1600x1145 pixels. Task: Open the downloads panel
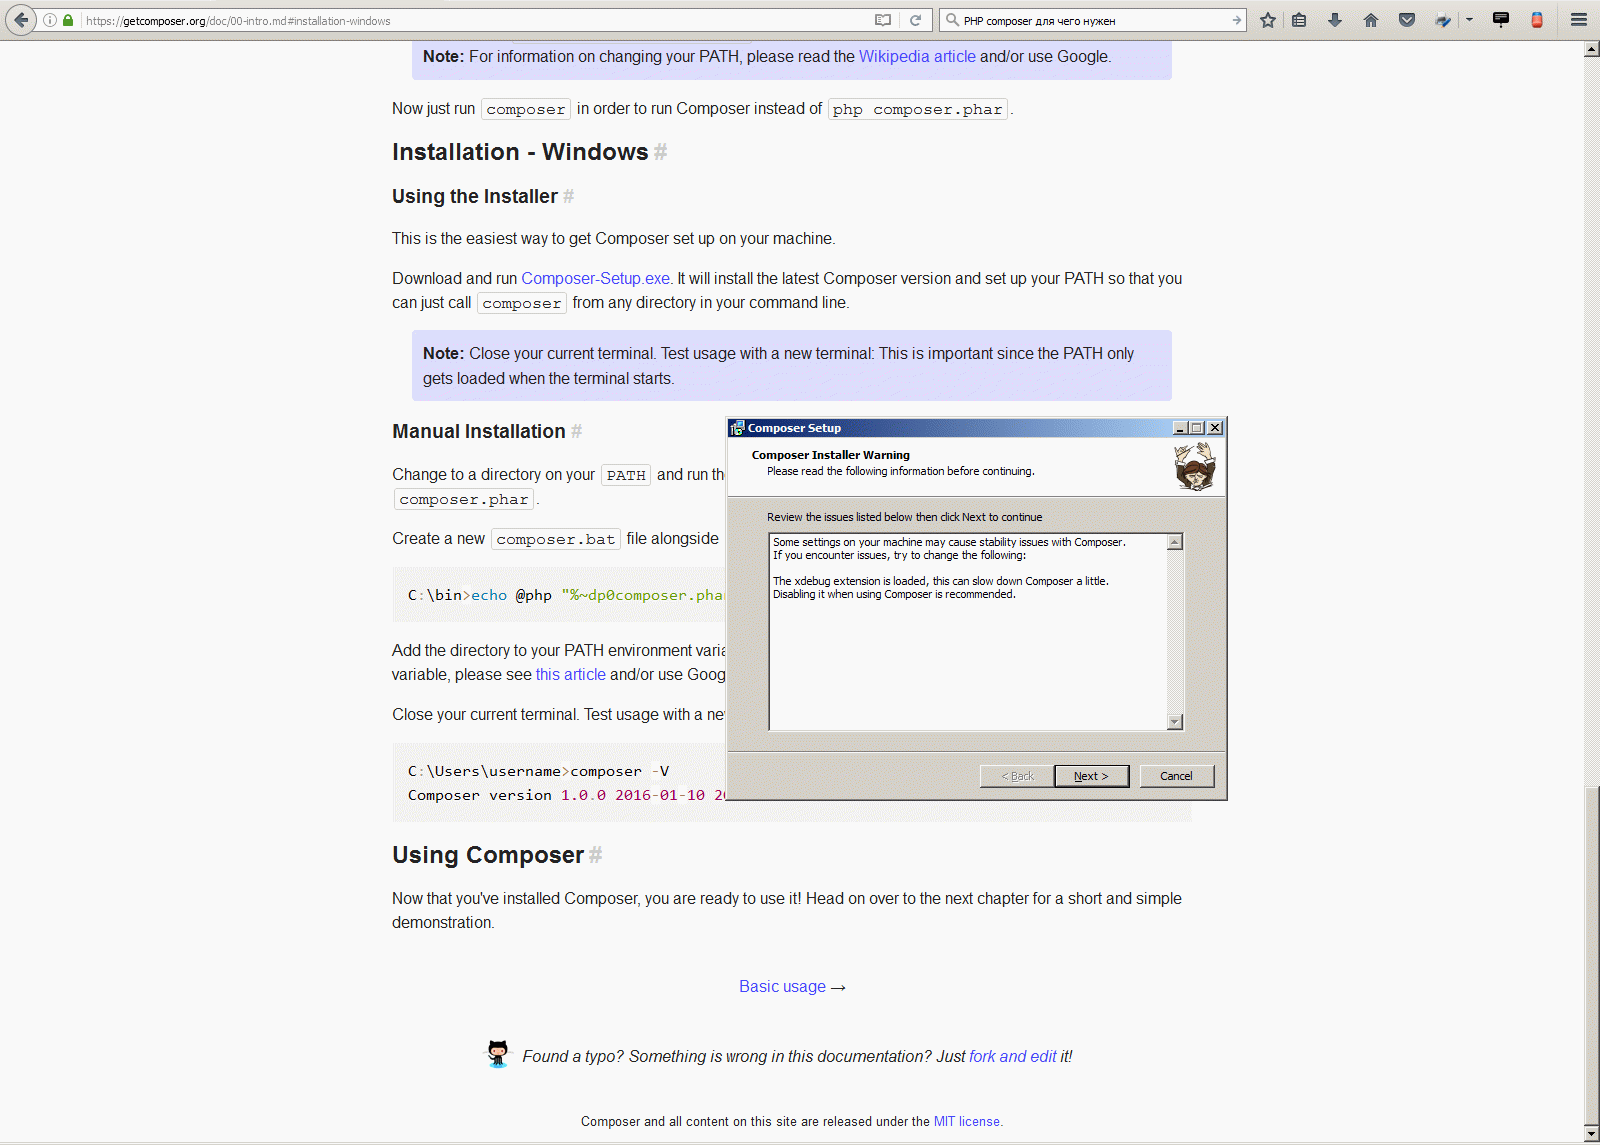click(1335, 20)
